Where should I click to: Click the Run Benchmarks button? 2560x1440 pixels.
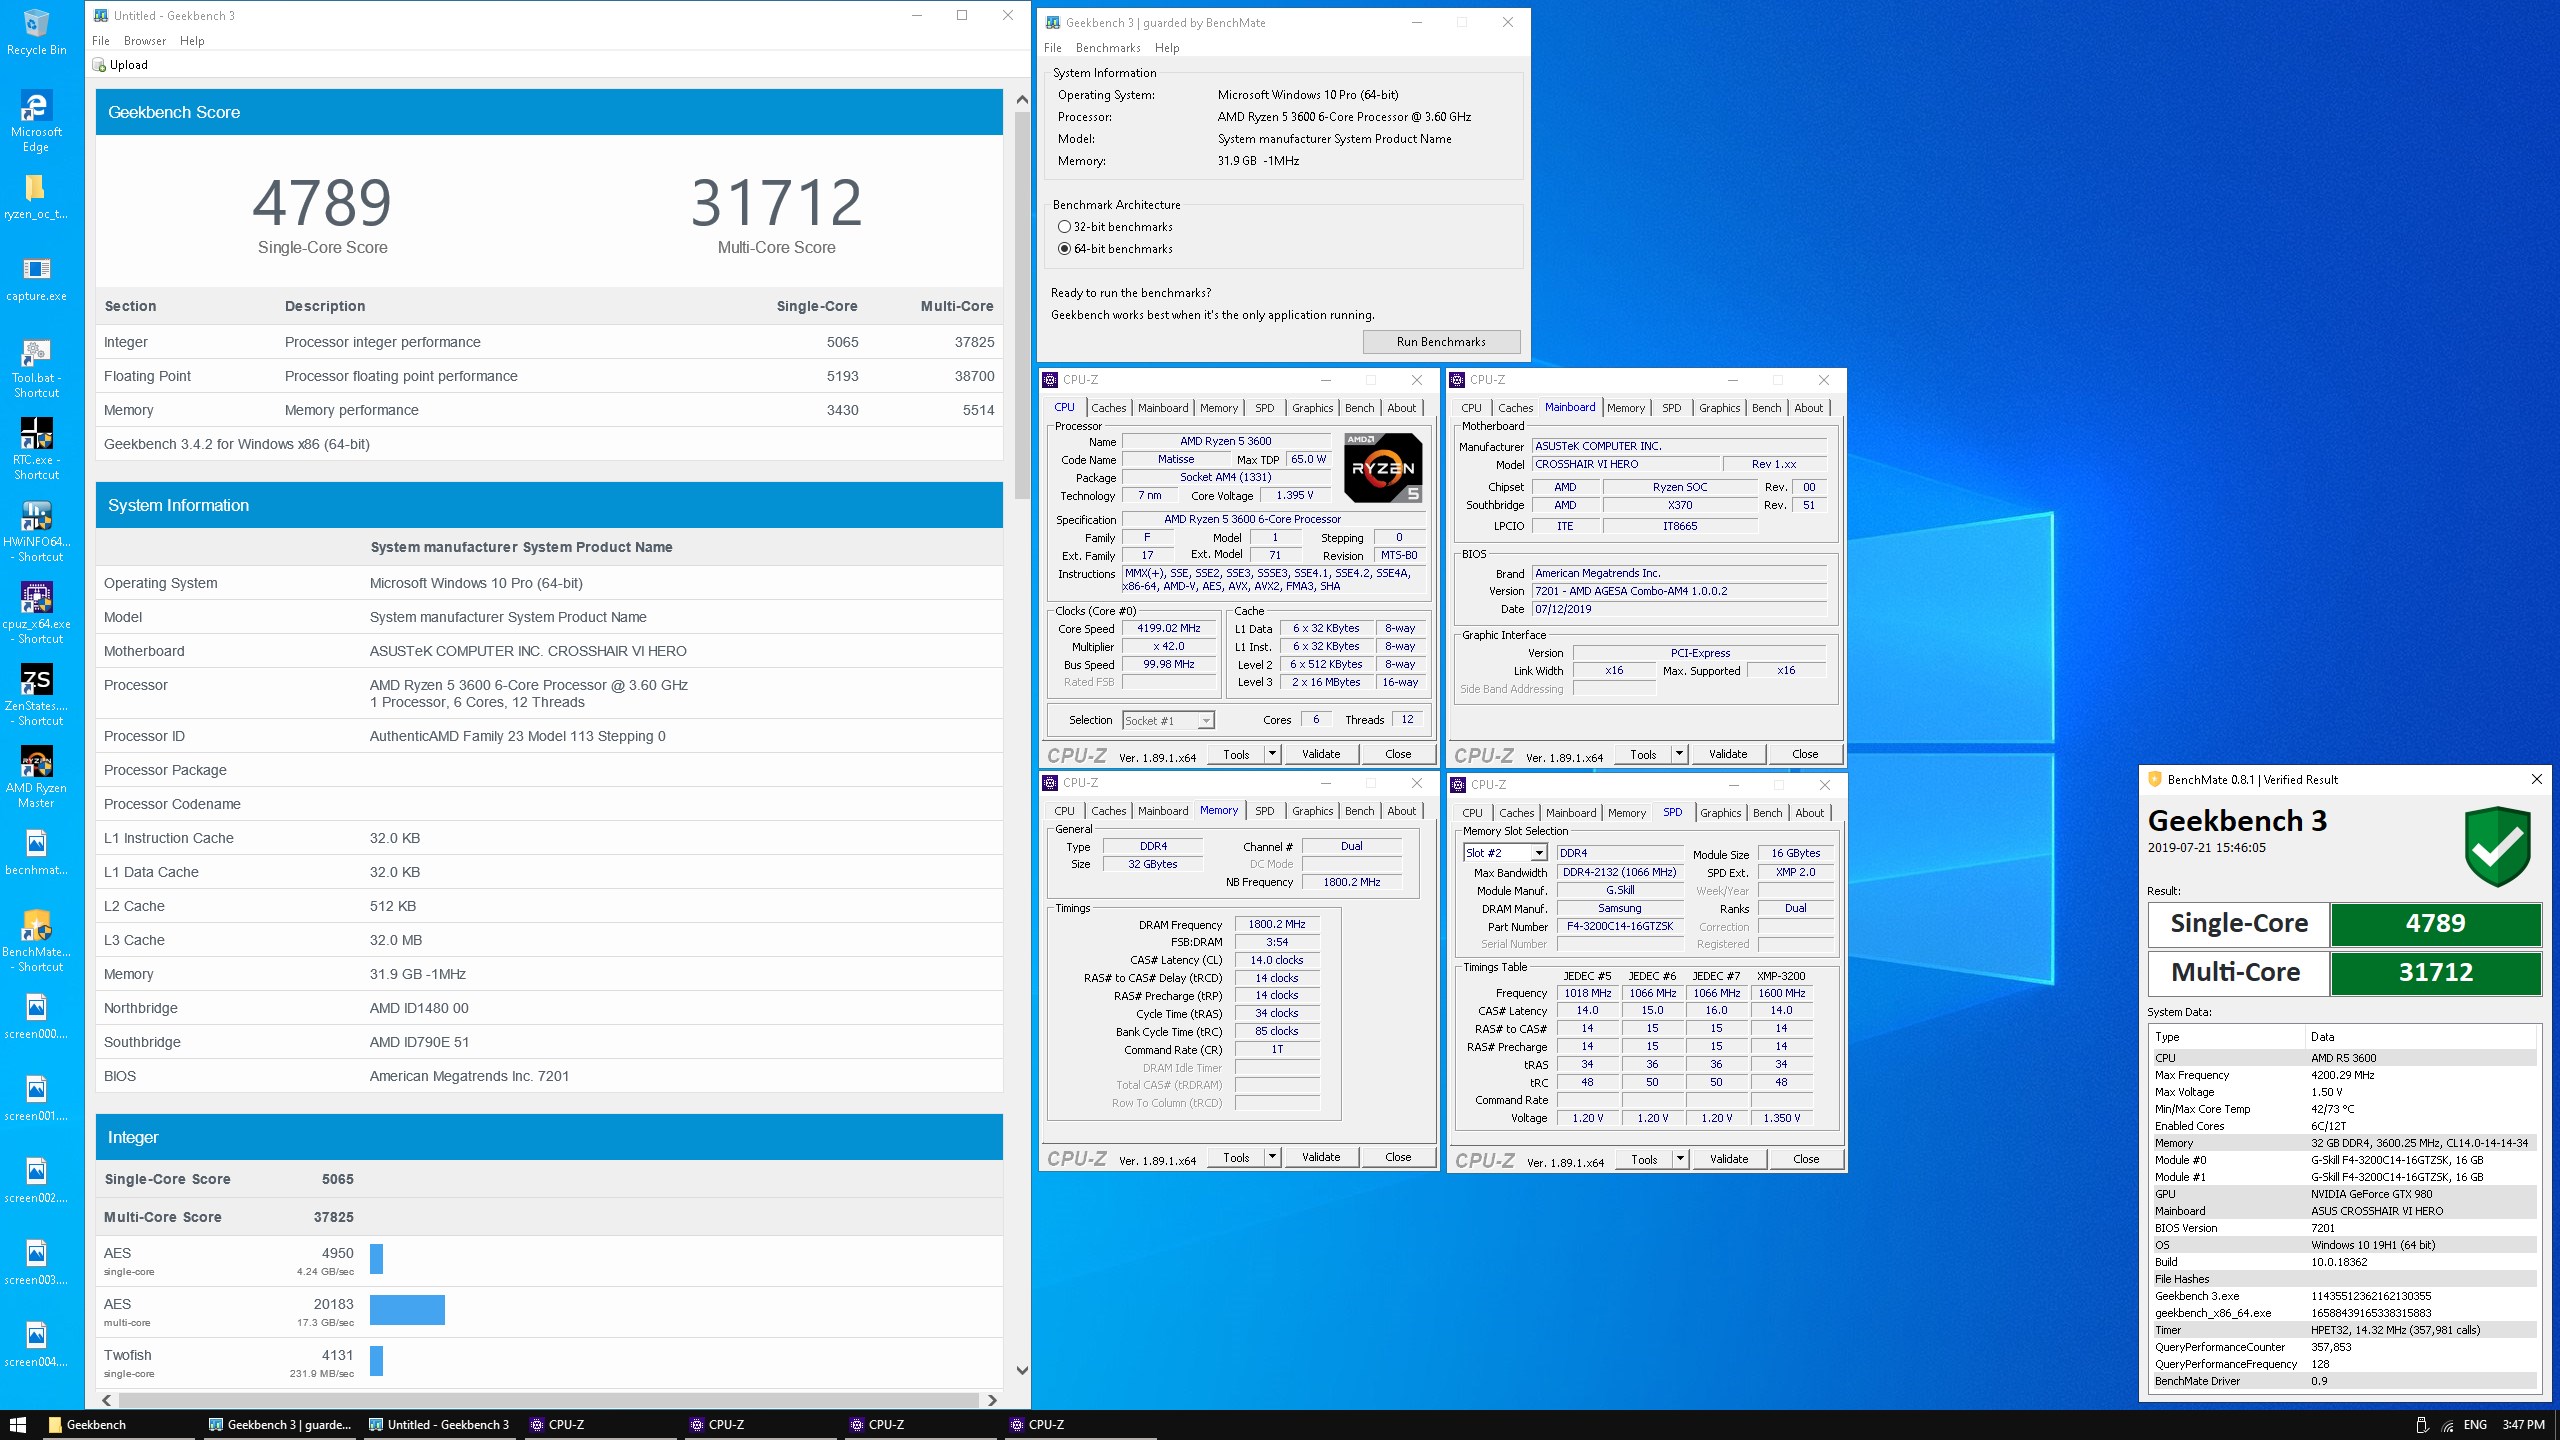tap(1441, 342)
